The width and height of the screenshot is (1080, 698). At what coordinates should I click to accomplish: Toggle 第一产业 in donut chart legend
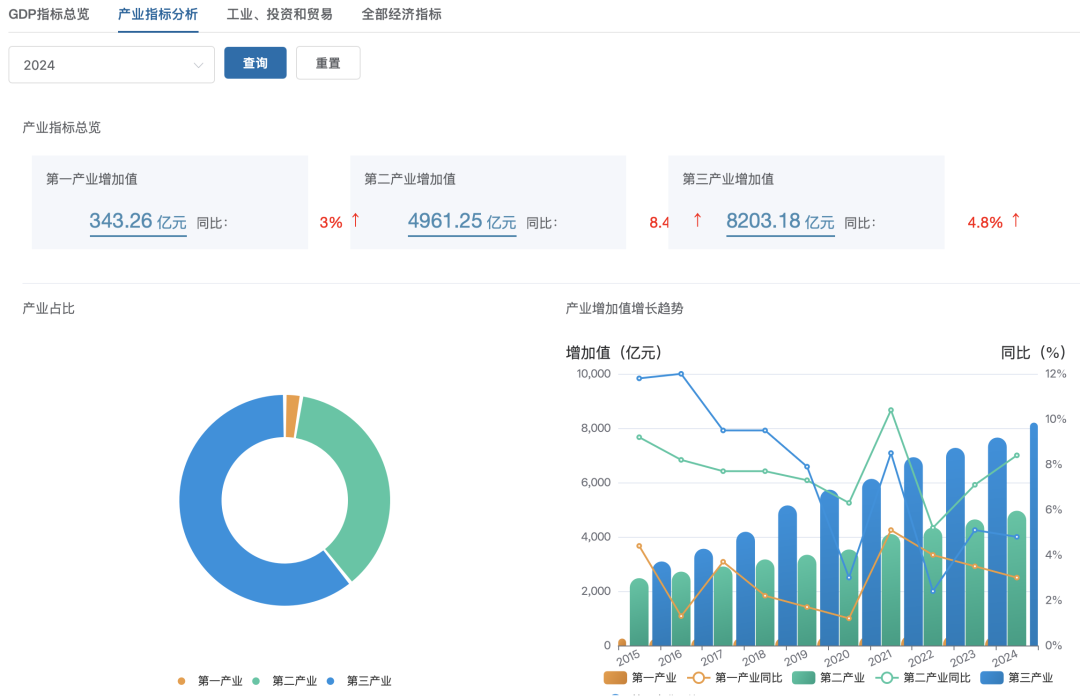click(x=210, y=681)
